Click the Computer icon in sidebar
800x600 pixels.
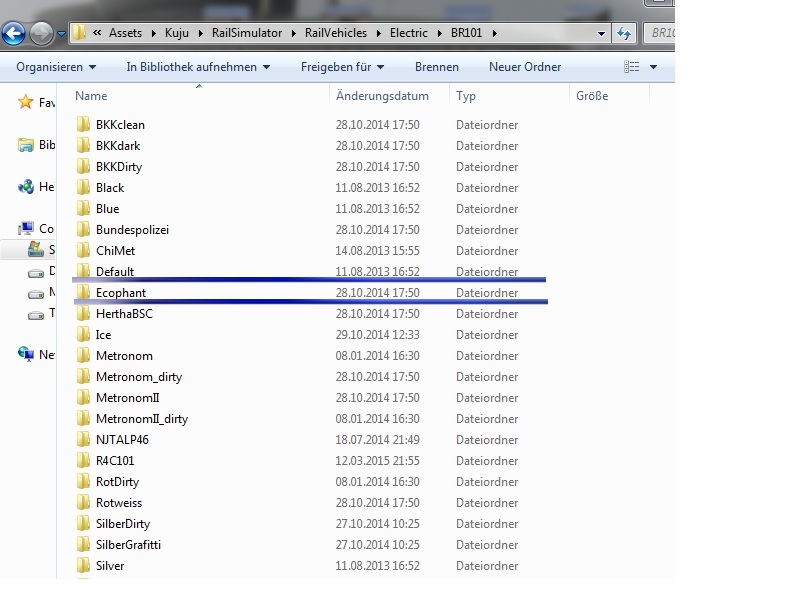tap(26, 229)
